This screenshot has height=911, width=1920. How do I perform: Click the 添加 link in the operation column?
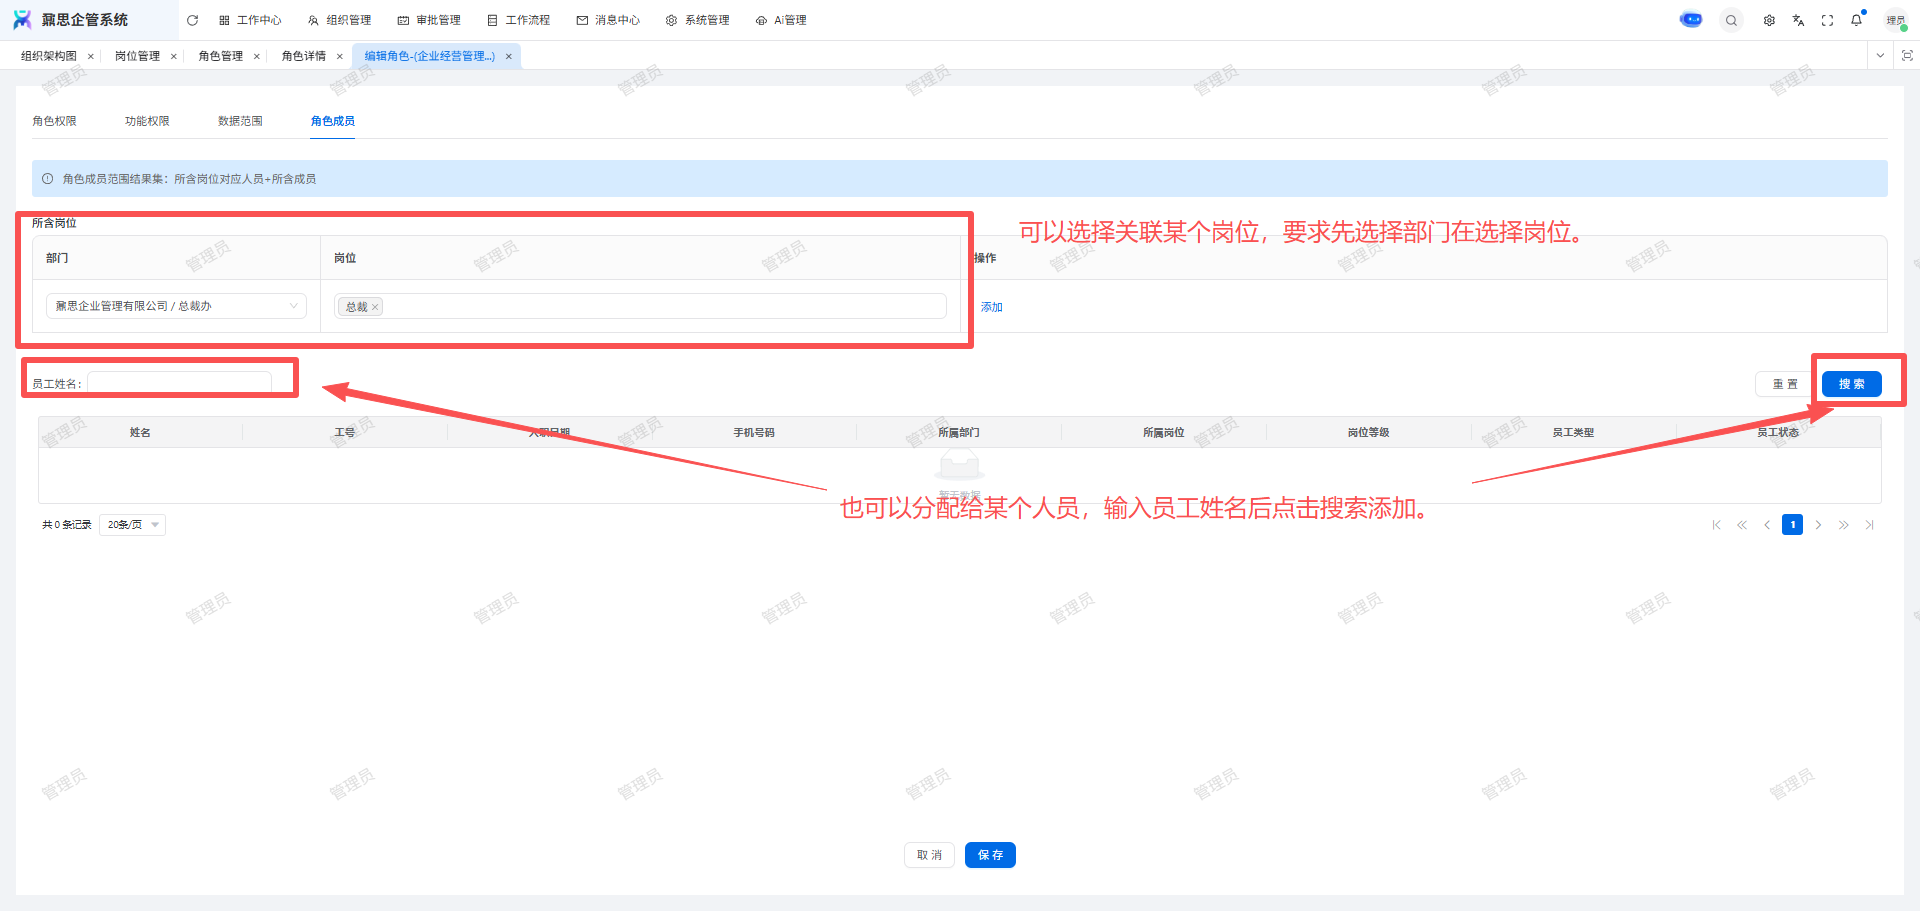[x=991, y=307]
